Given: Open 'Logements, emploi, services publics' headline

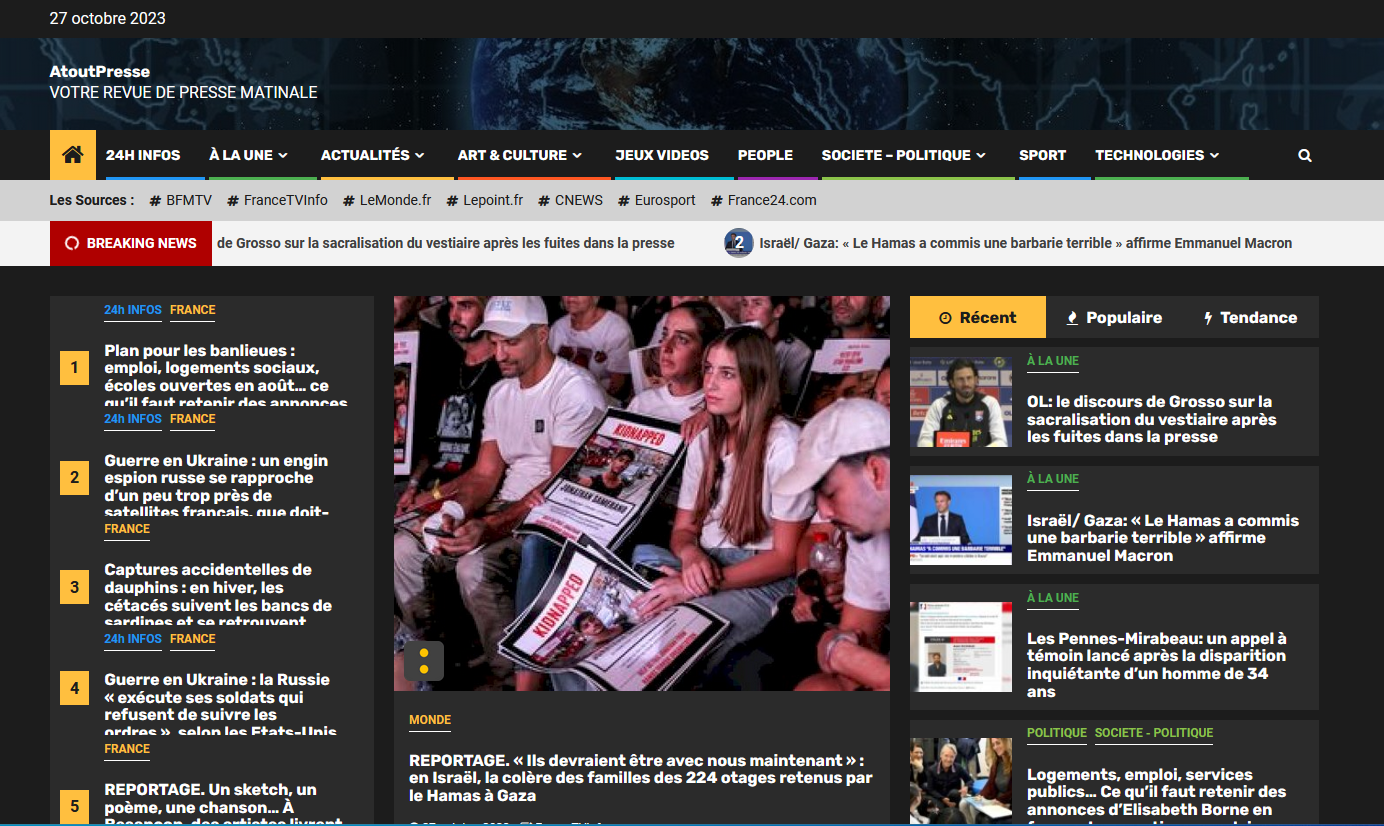Looking at the screenshot, I should click(x=1157, y=797).
